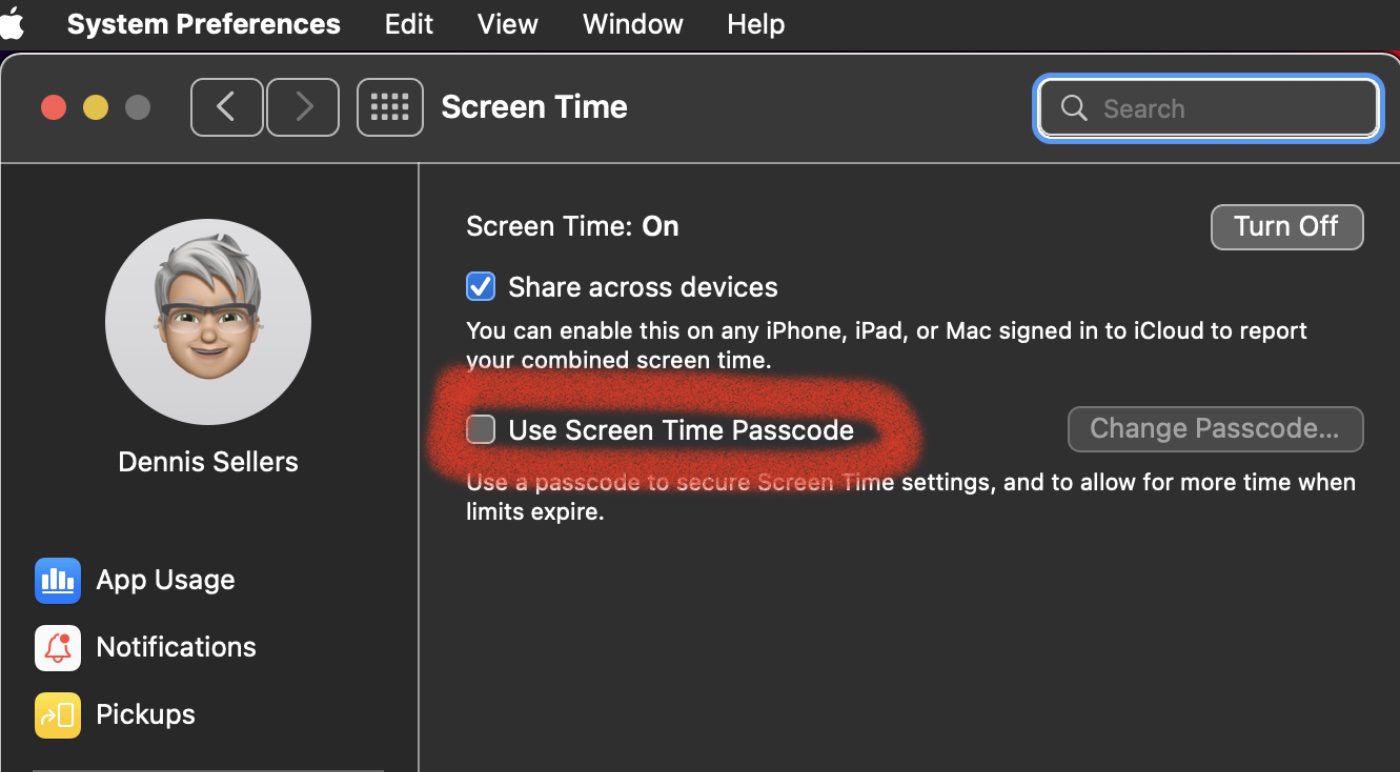Enable Use Screen Time Passcode checkbox
The width and height of the screenshot is (1400, 772).
point(481,430)
